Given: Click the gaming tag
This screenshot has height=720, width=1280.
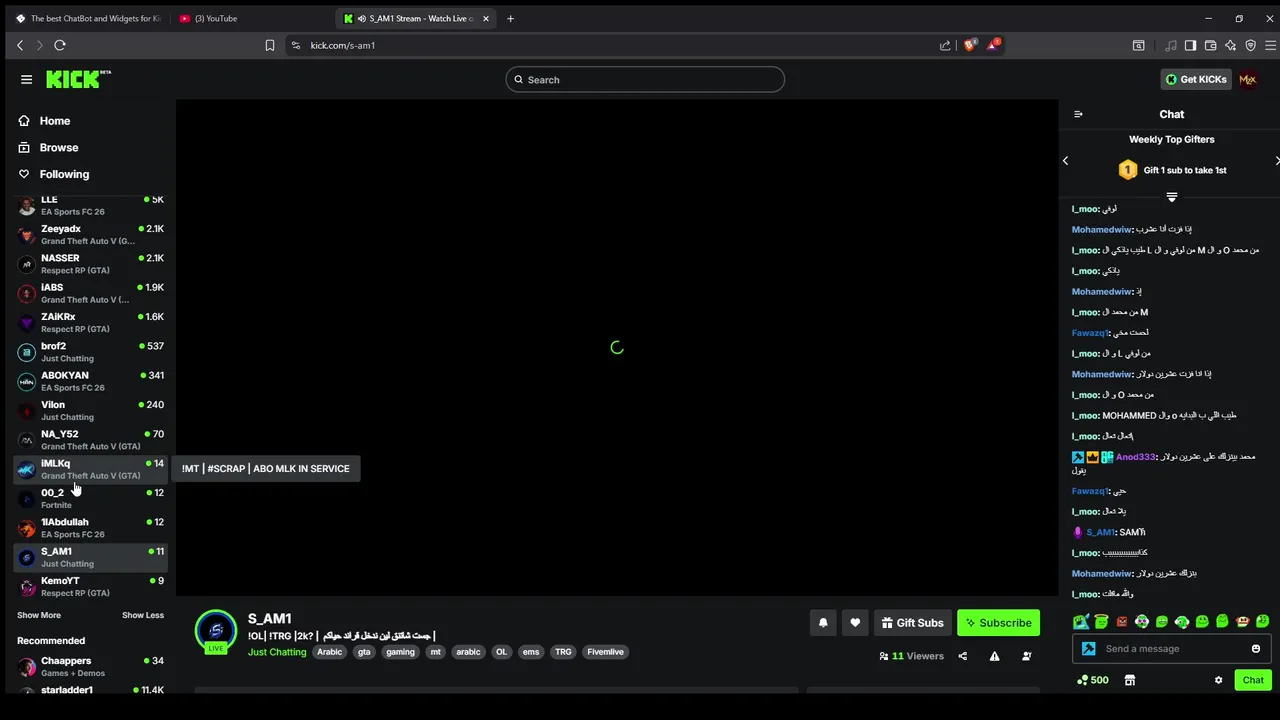Looking at the screenshot, I should tap(400, 652).
